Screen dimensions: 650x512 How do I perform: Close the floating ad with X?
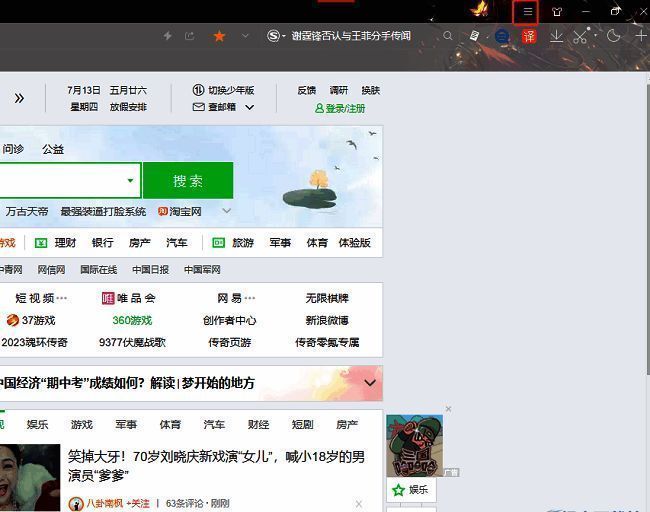[449, 409]
